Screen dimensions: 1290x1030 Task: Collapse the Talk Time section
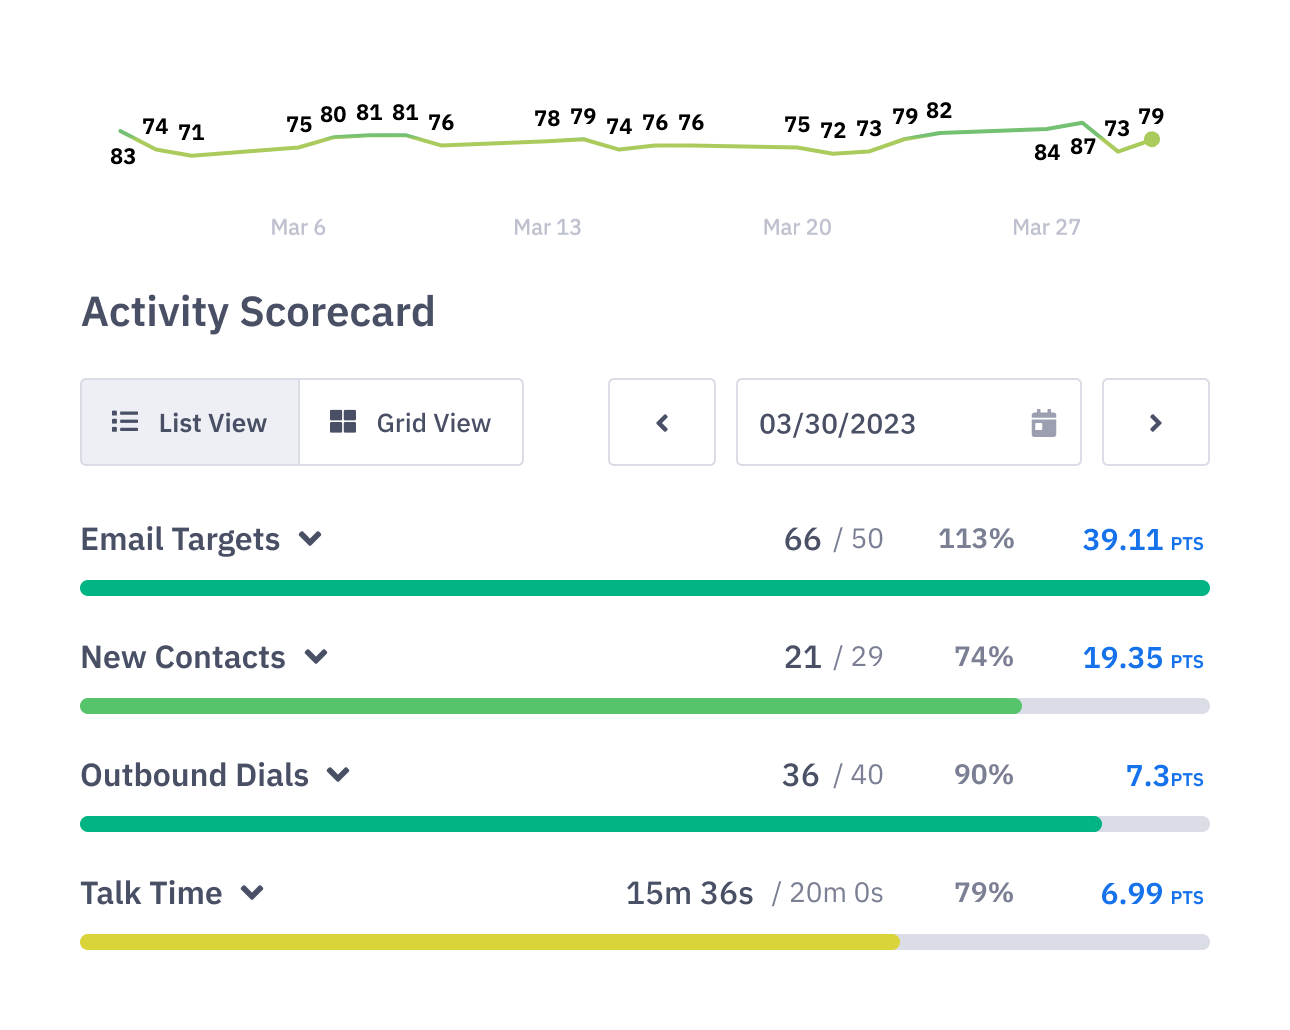(x=252, y=893)
